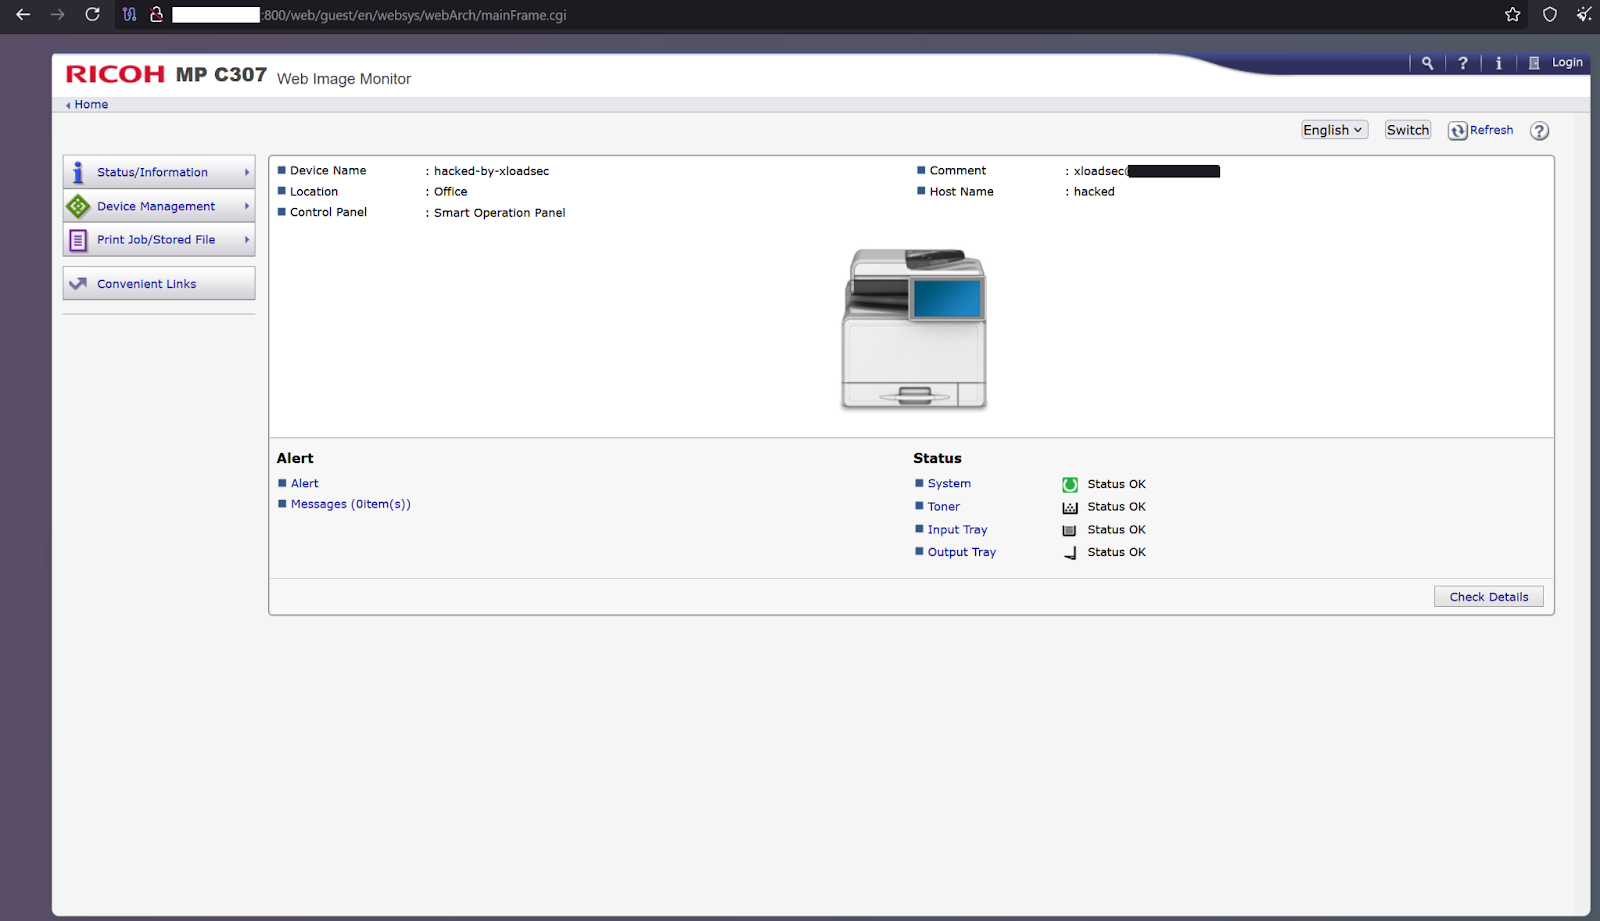Click the Login link

click(x=1567, y=62)
